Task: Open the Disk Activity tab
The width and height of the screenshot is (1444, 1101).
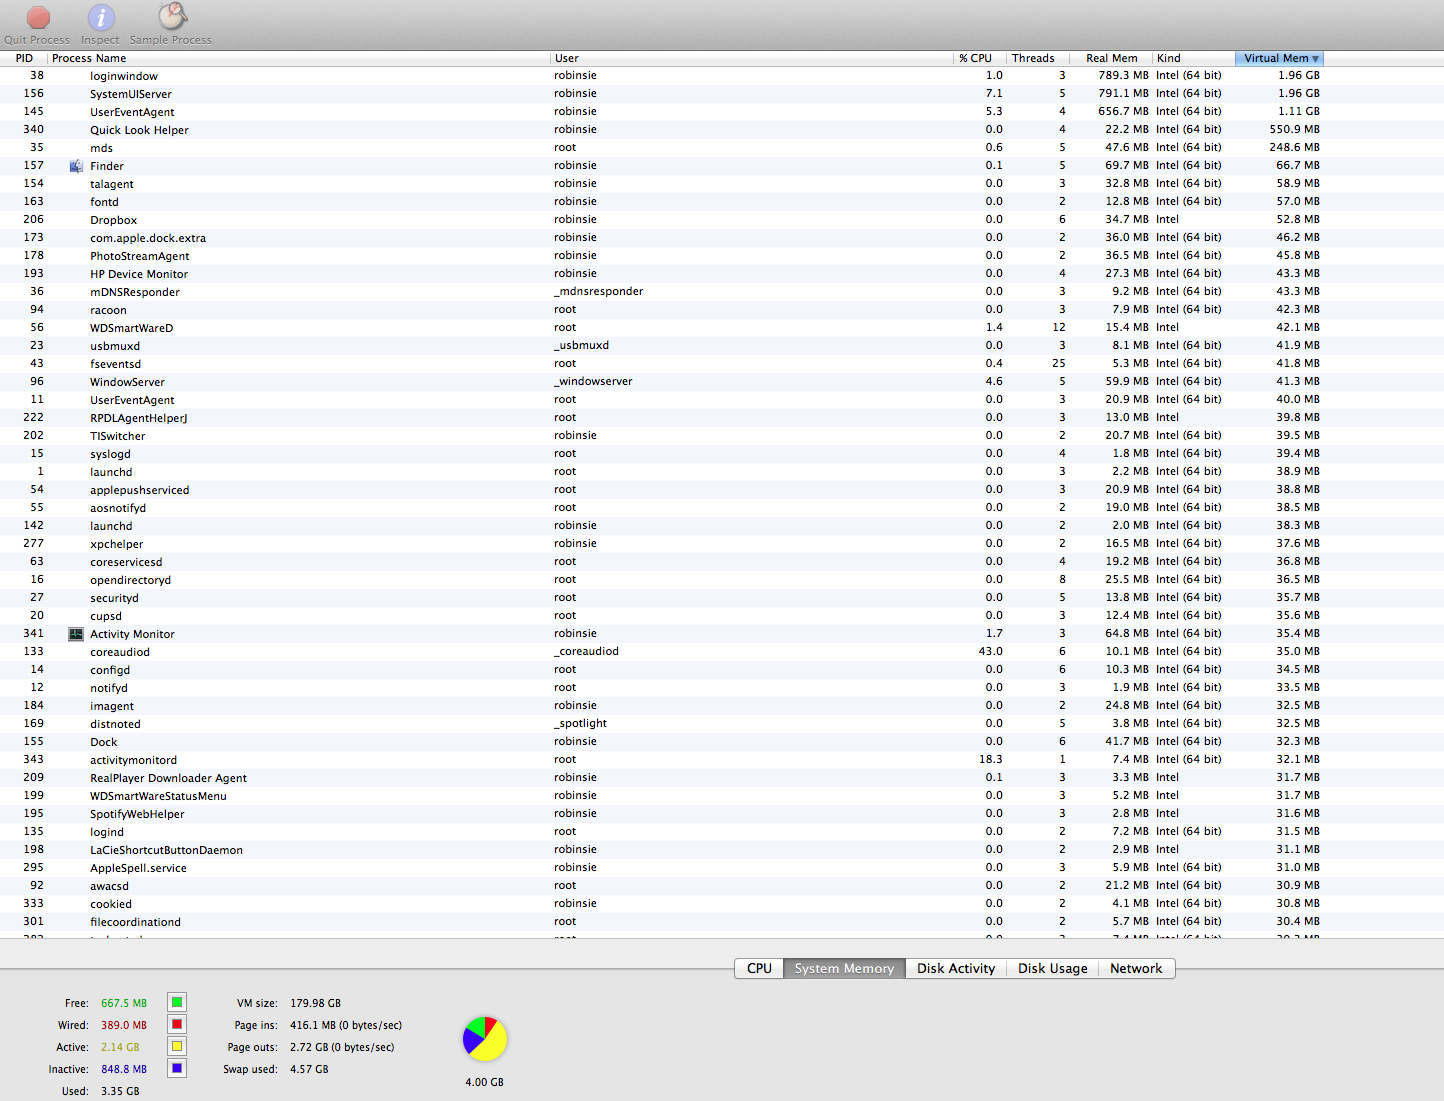Action: point(956,968)
